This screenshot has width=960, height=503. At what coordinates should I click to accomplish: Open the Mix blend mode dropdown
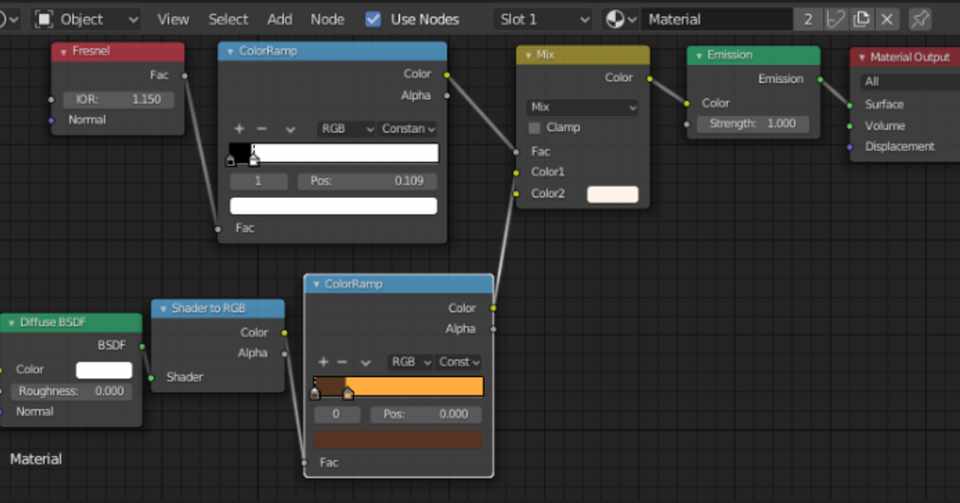point(582,107)
